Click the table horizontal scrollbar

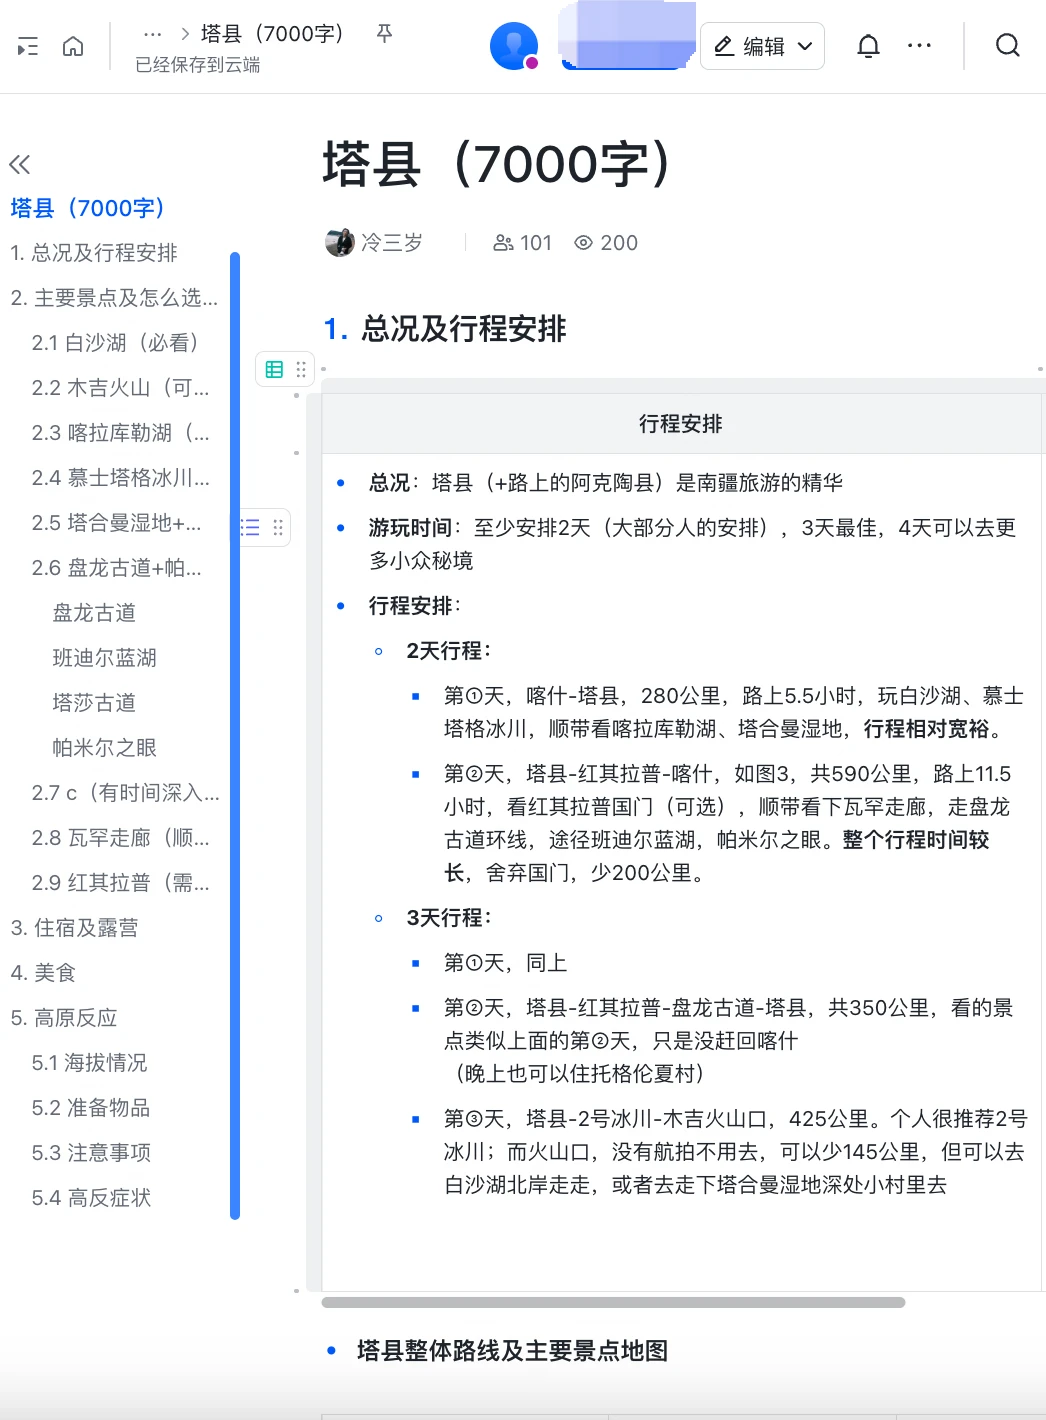coord(613,1302)
